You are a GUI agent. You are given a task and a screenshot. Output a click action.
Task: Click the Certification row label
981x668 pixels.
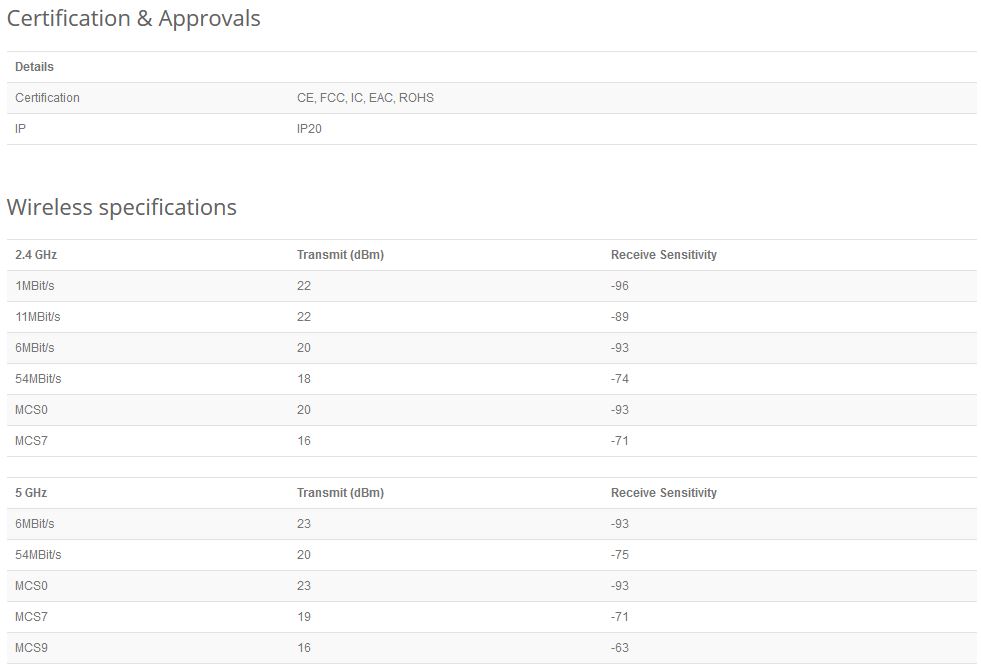47,98
